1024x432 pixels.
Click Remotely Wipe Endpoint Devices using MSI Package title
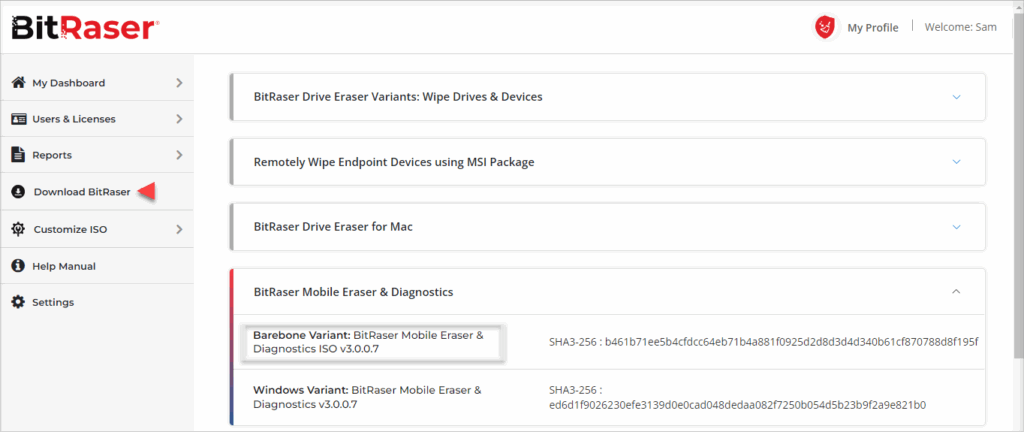pyautogui.click(x=394, y=162)
